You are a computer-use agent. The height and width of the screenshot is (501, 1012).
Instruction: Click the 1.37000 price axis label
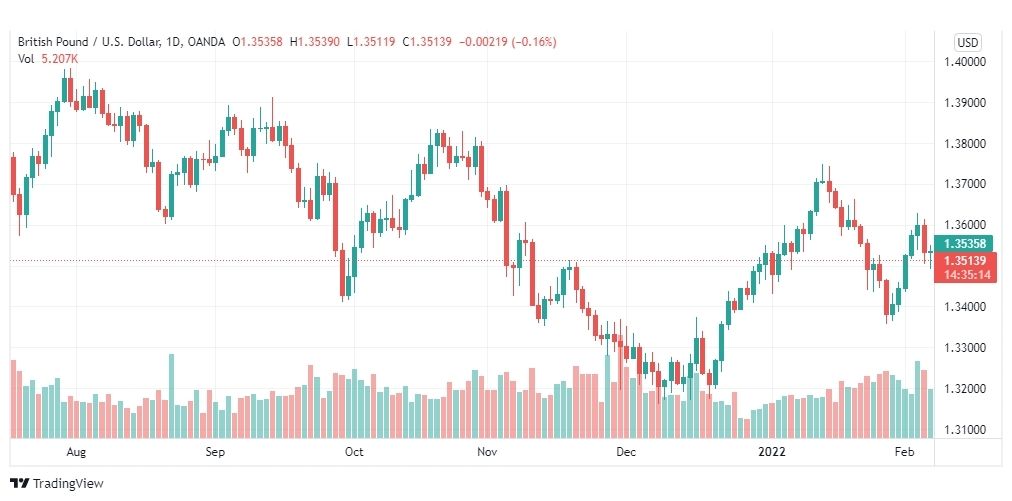pyautogui.click(x=964, y=185)
